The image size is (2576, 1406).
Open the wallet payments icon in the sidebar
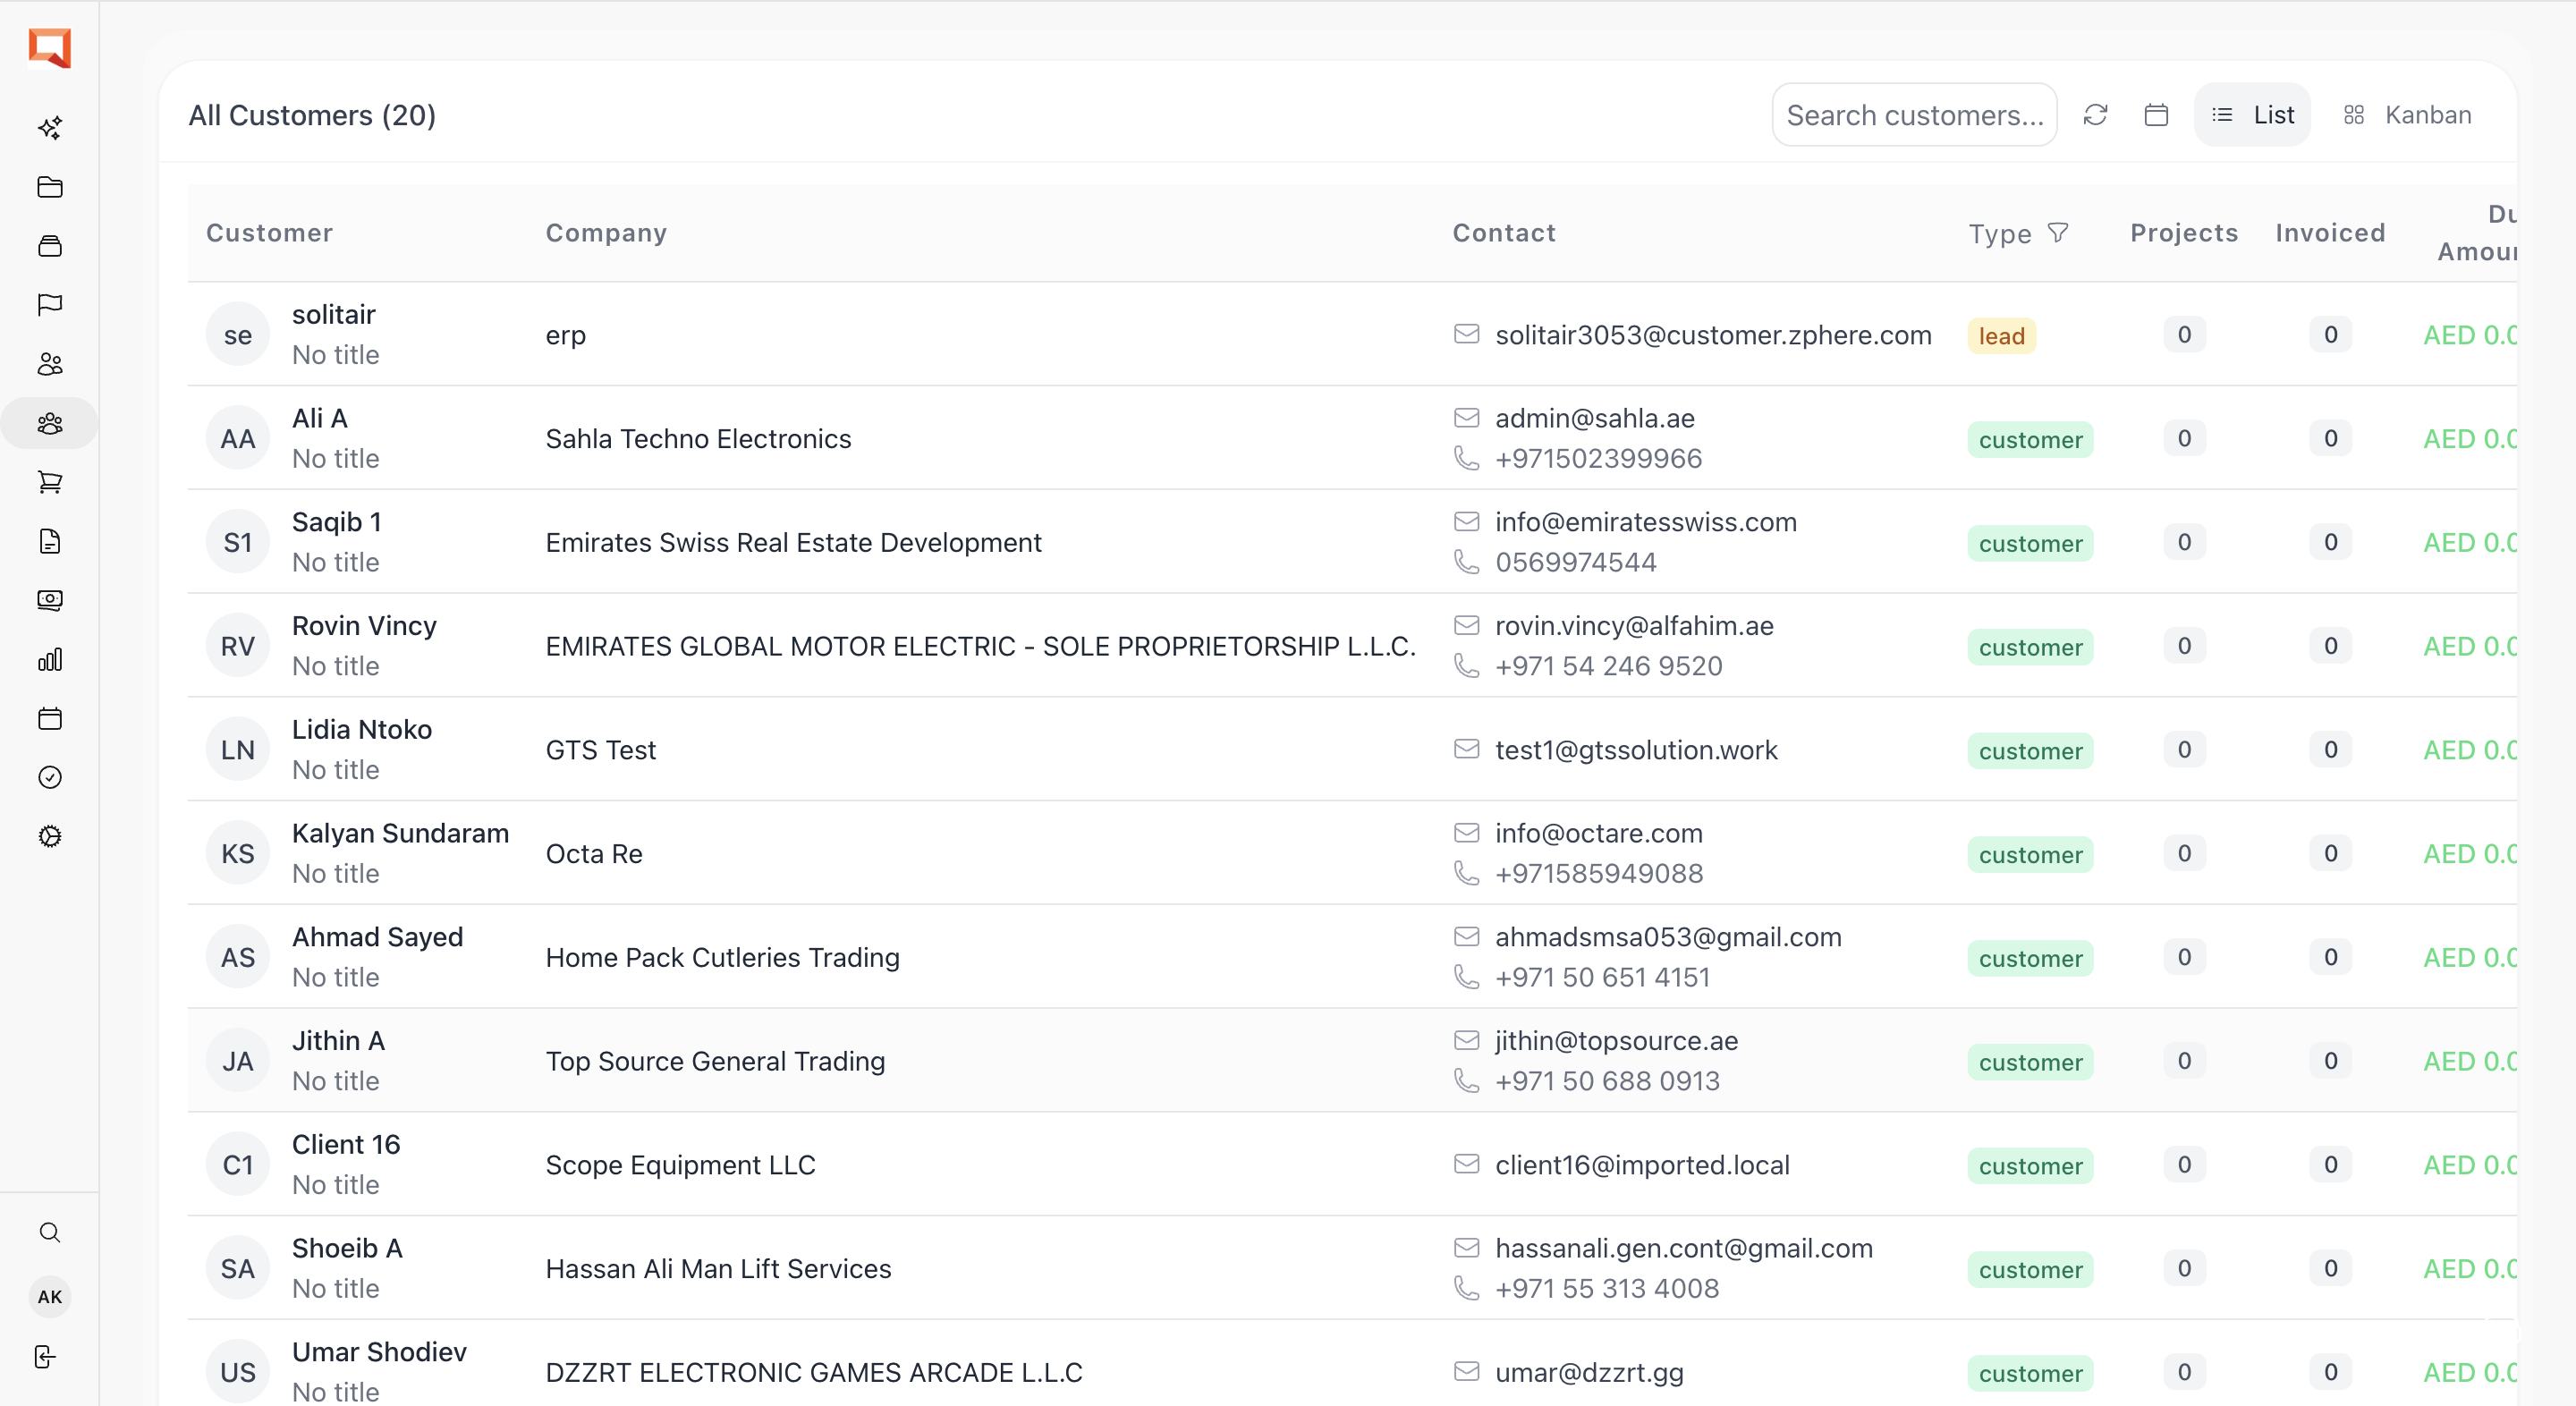coord(49,600)
